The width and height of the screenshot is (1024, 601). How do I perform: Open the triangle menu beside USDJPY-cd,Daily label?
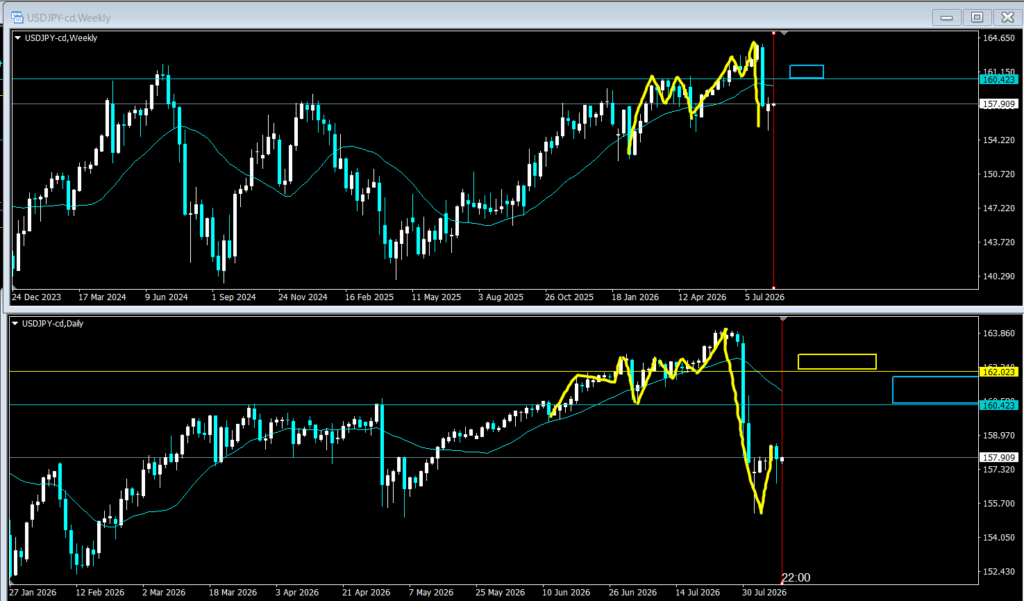pos(15,323)
